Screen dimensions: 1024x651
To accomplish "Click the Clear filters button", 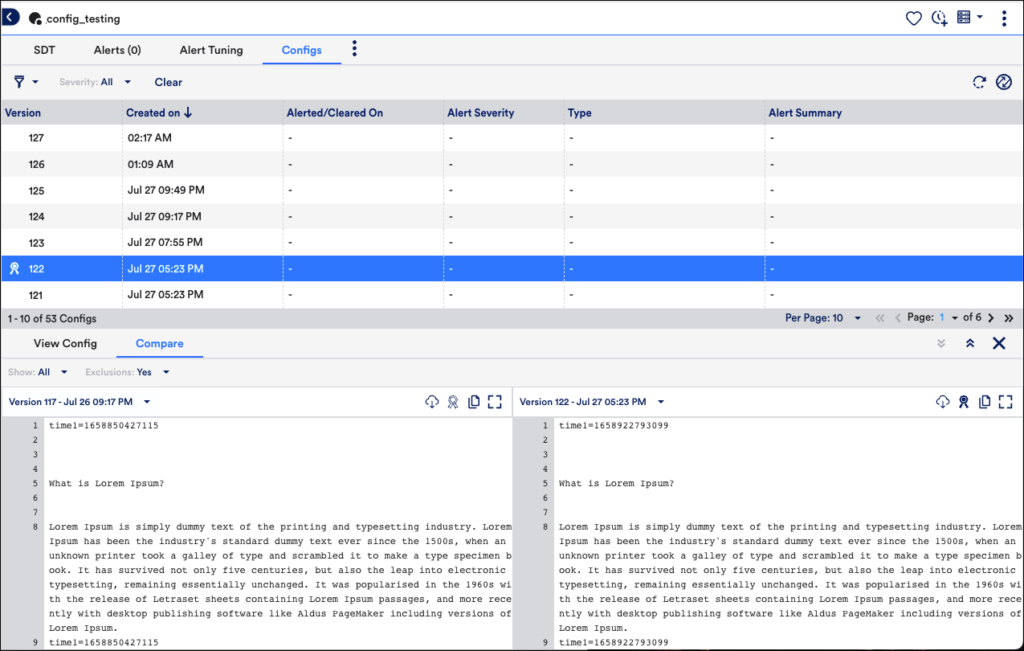I will pyautogui.click(x=168, y=82).
